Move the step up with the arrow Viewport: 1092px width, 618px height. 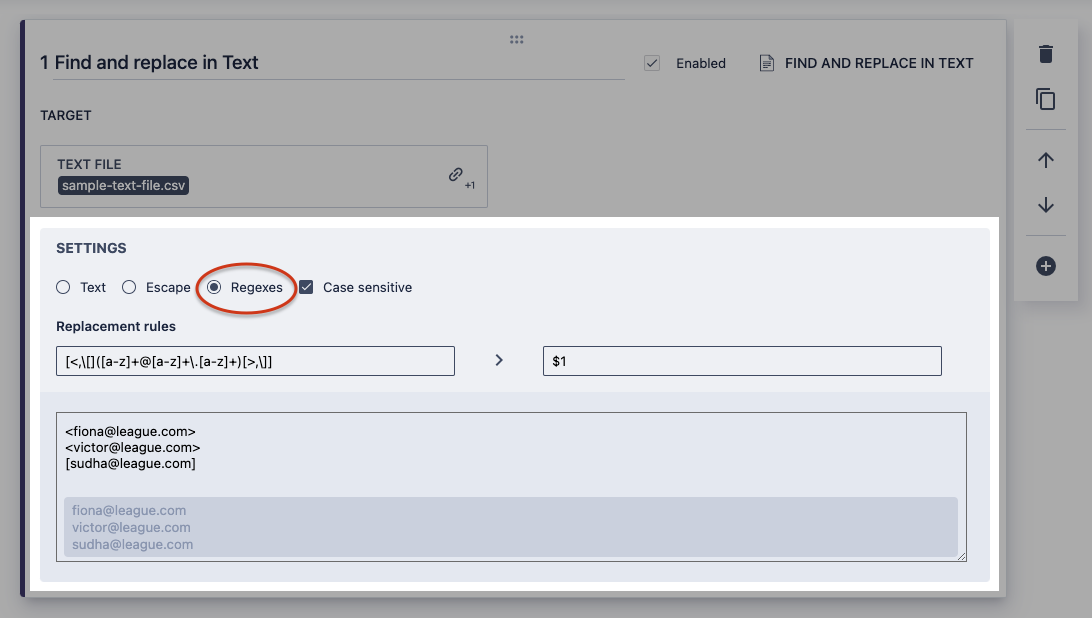tap(1046, 160)
